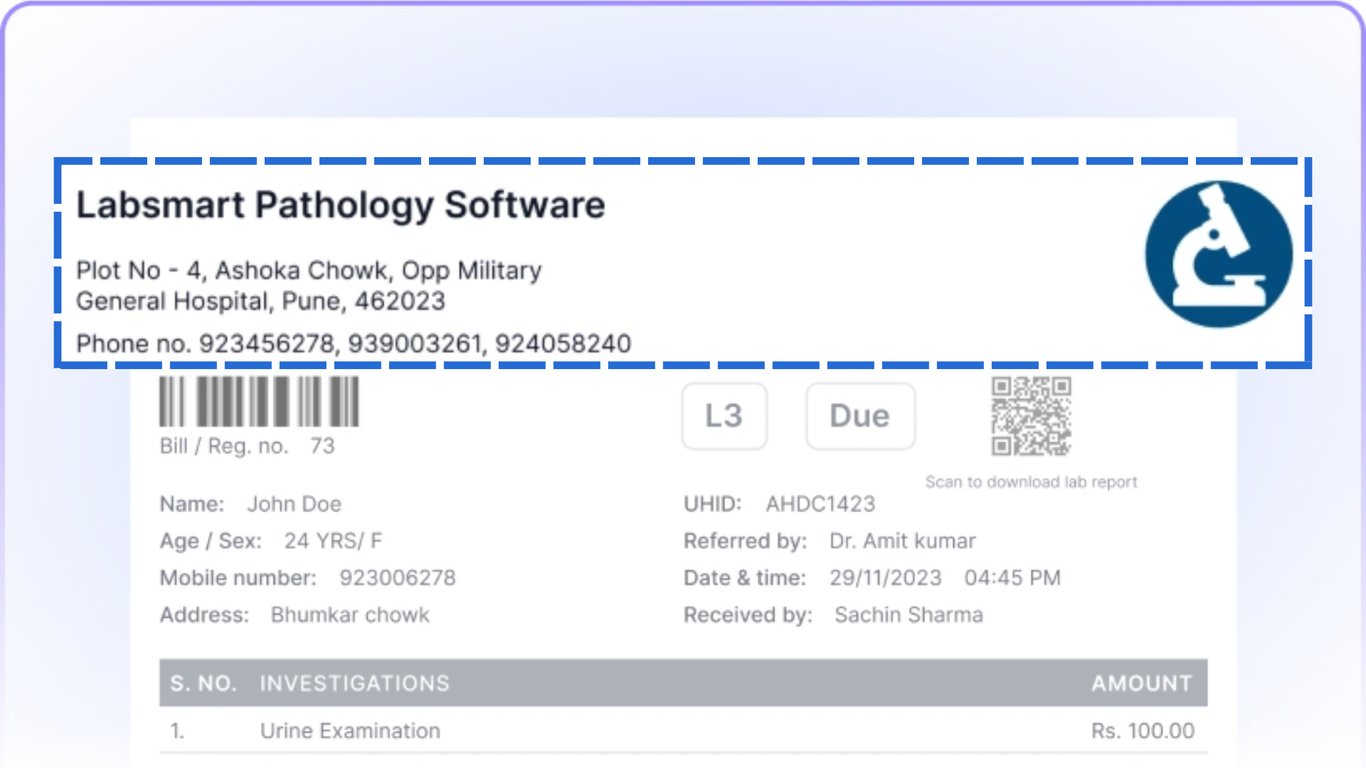Click the Due status badge
The image size is (1366, 768).
point(860,416)
